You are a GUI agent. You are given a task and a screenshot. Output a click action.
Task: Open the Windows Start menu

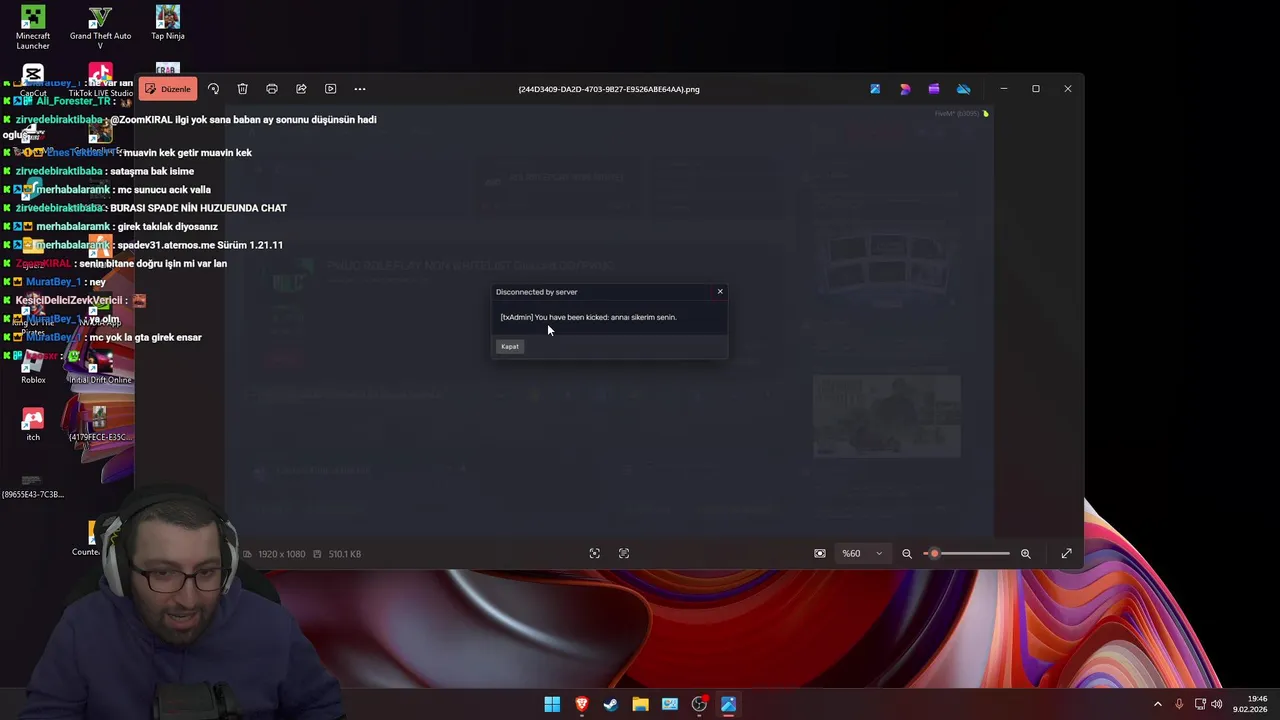[552, 704]
